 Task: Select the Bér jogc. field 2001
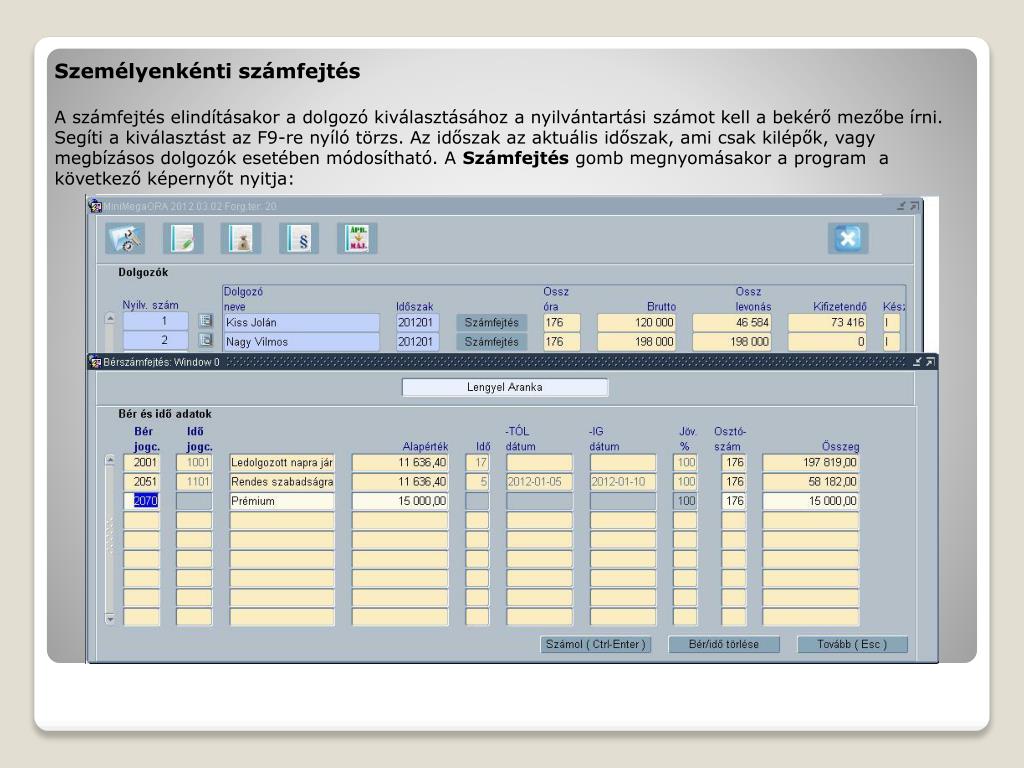coord(142,463)
